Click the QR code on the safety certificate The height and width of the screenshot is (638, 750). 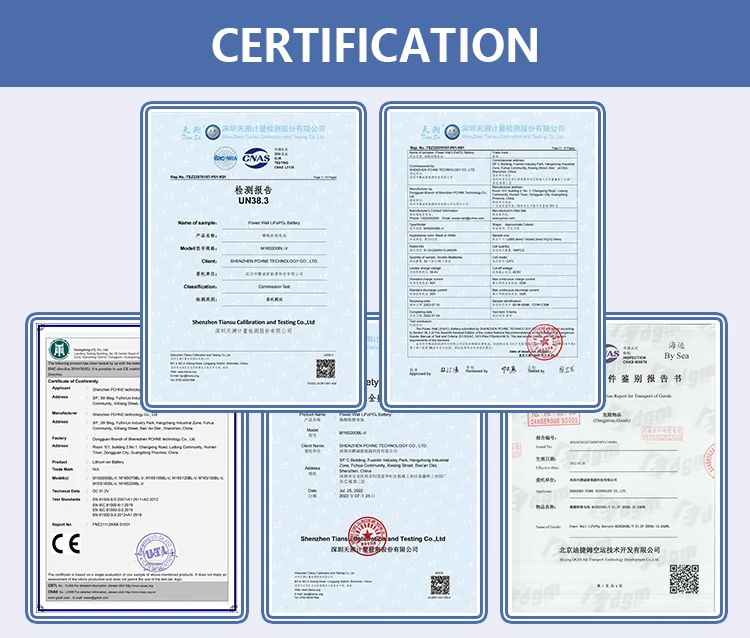[x=440, y=585]
